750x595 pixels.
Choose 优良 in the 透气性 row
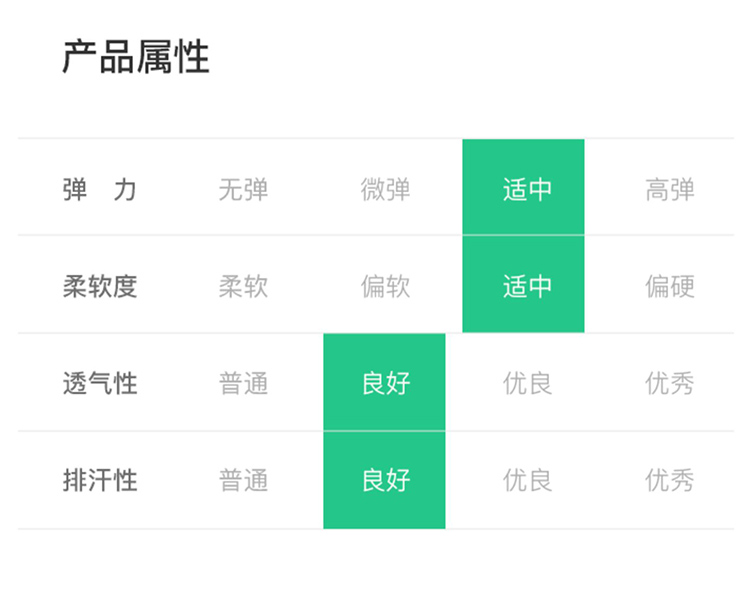coord(527,383)
